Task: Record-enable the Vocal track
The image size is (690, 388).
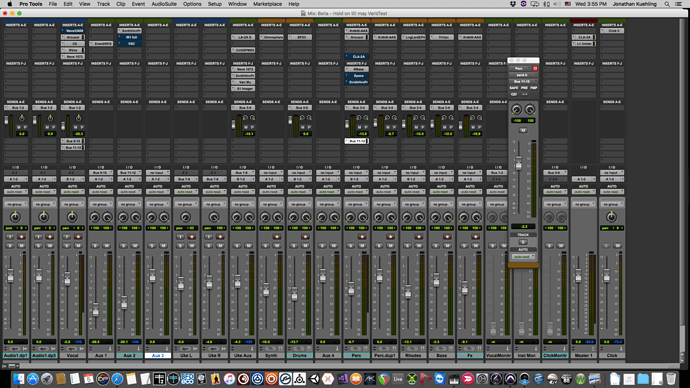Action: pos(78,237)
